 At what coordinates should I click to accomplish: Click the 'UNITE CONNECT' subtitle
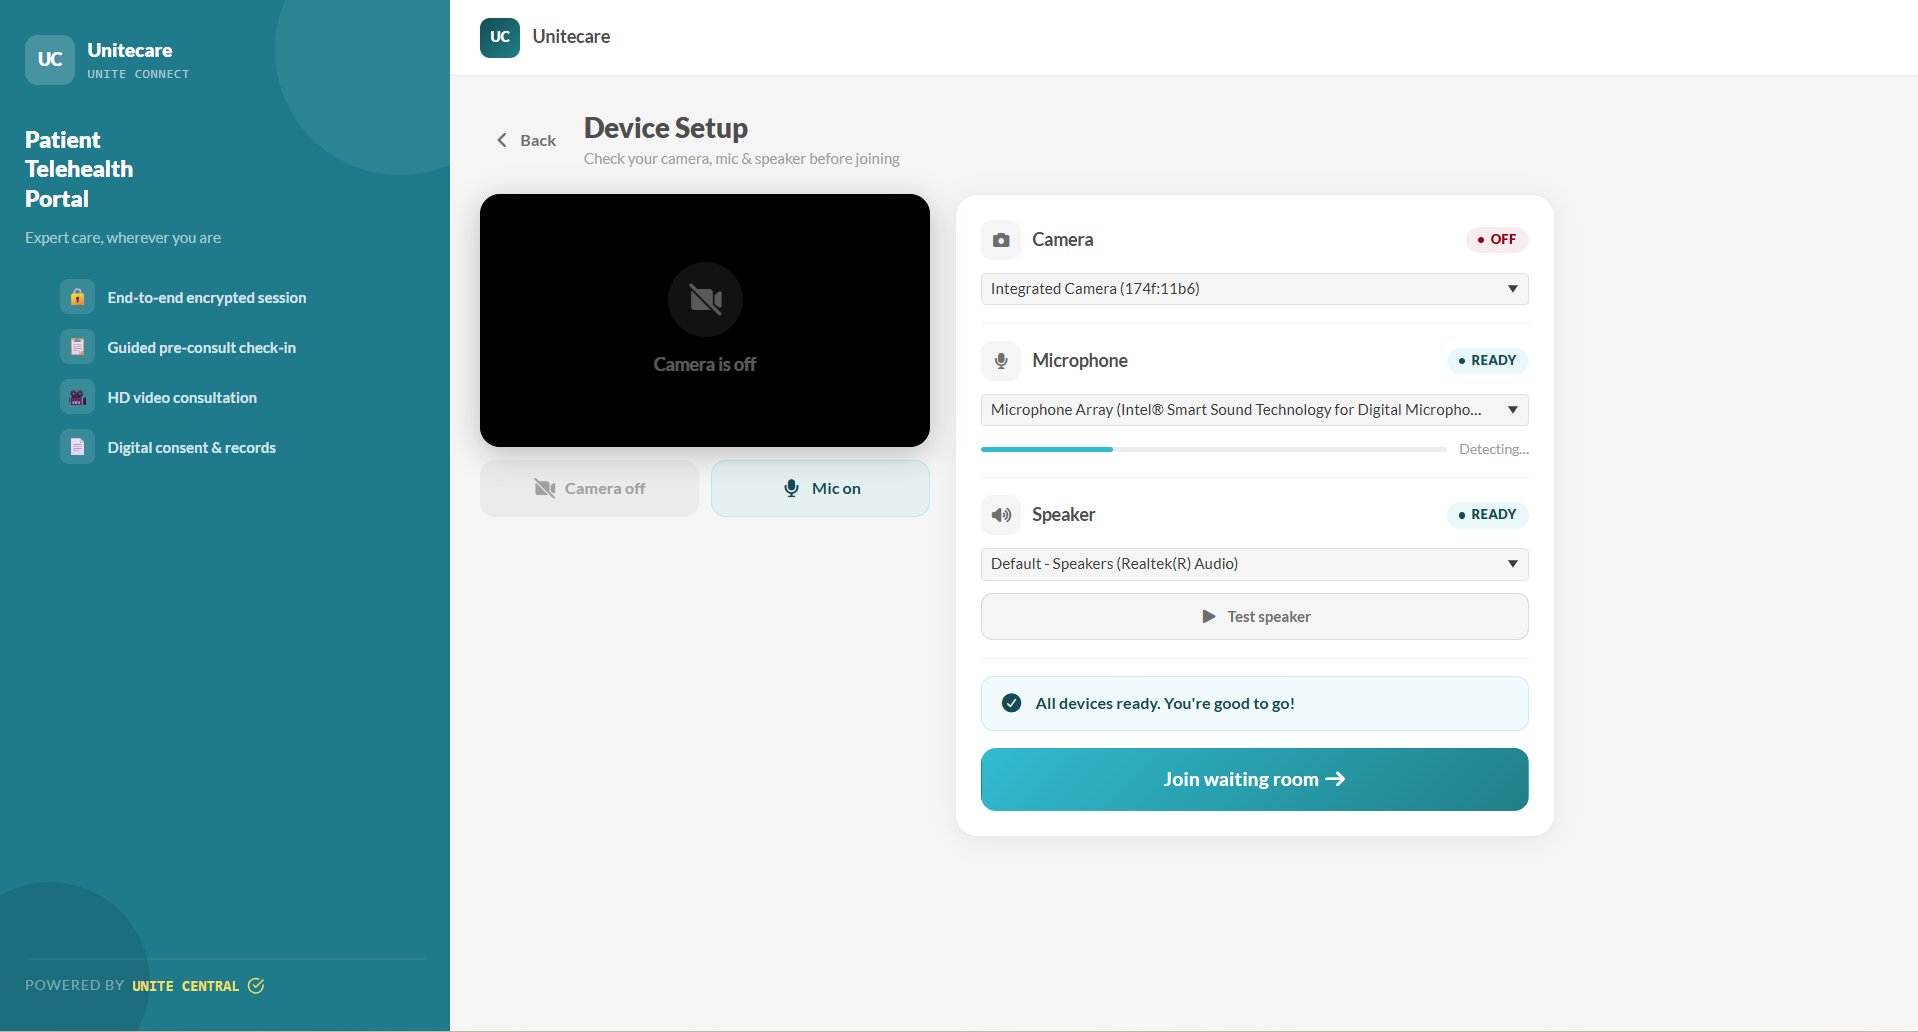pyautogui.click(x=138, y=74)
